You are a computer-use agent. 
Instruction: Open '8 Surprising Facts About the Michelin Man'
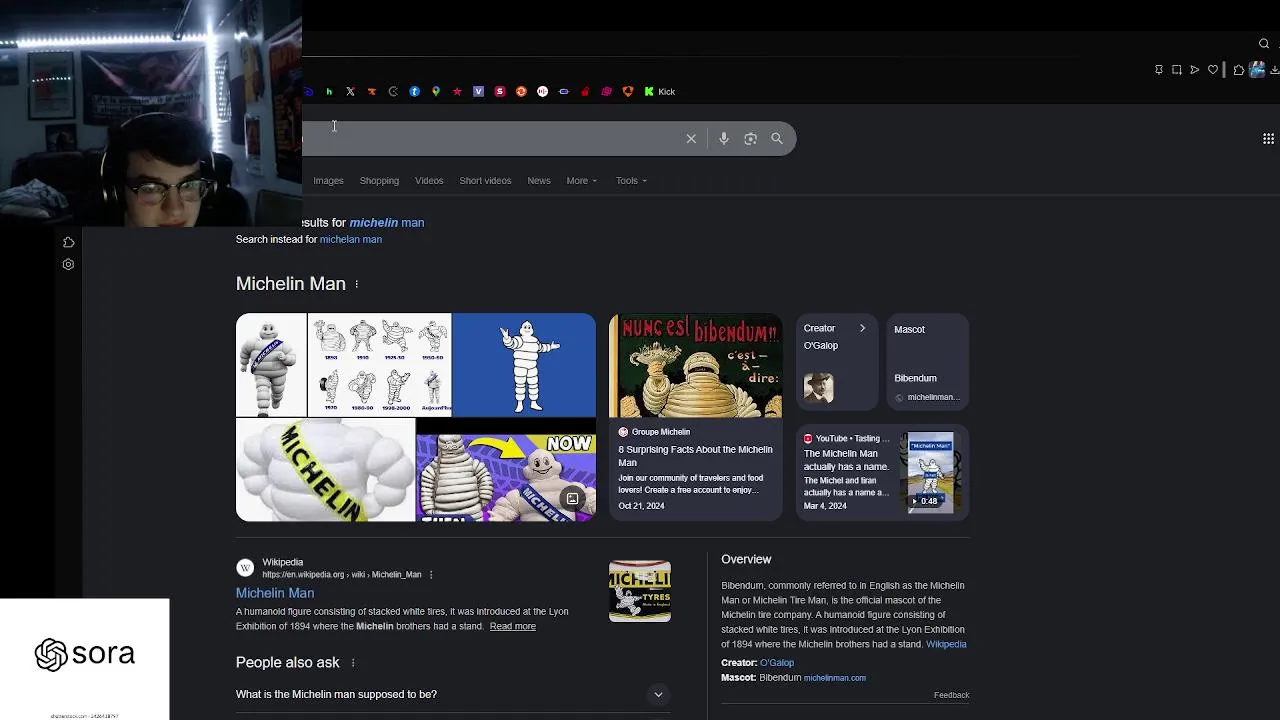[695, 456]
